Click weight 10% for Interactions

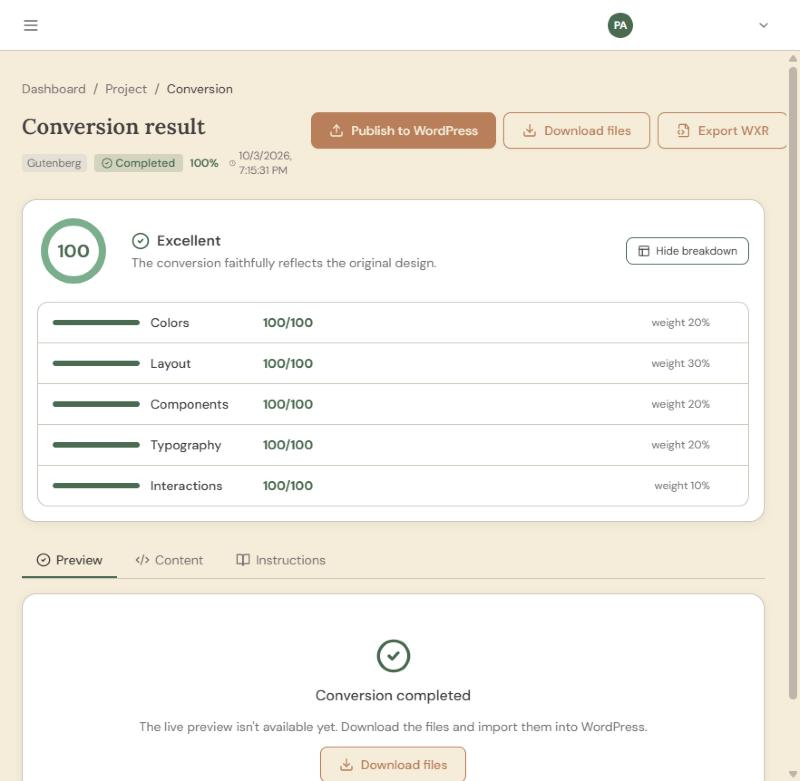(x=682, y=486)
